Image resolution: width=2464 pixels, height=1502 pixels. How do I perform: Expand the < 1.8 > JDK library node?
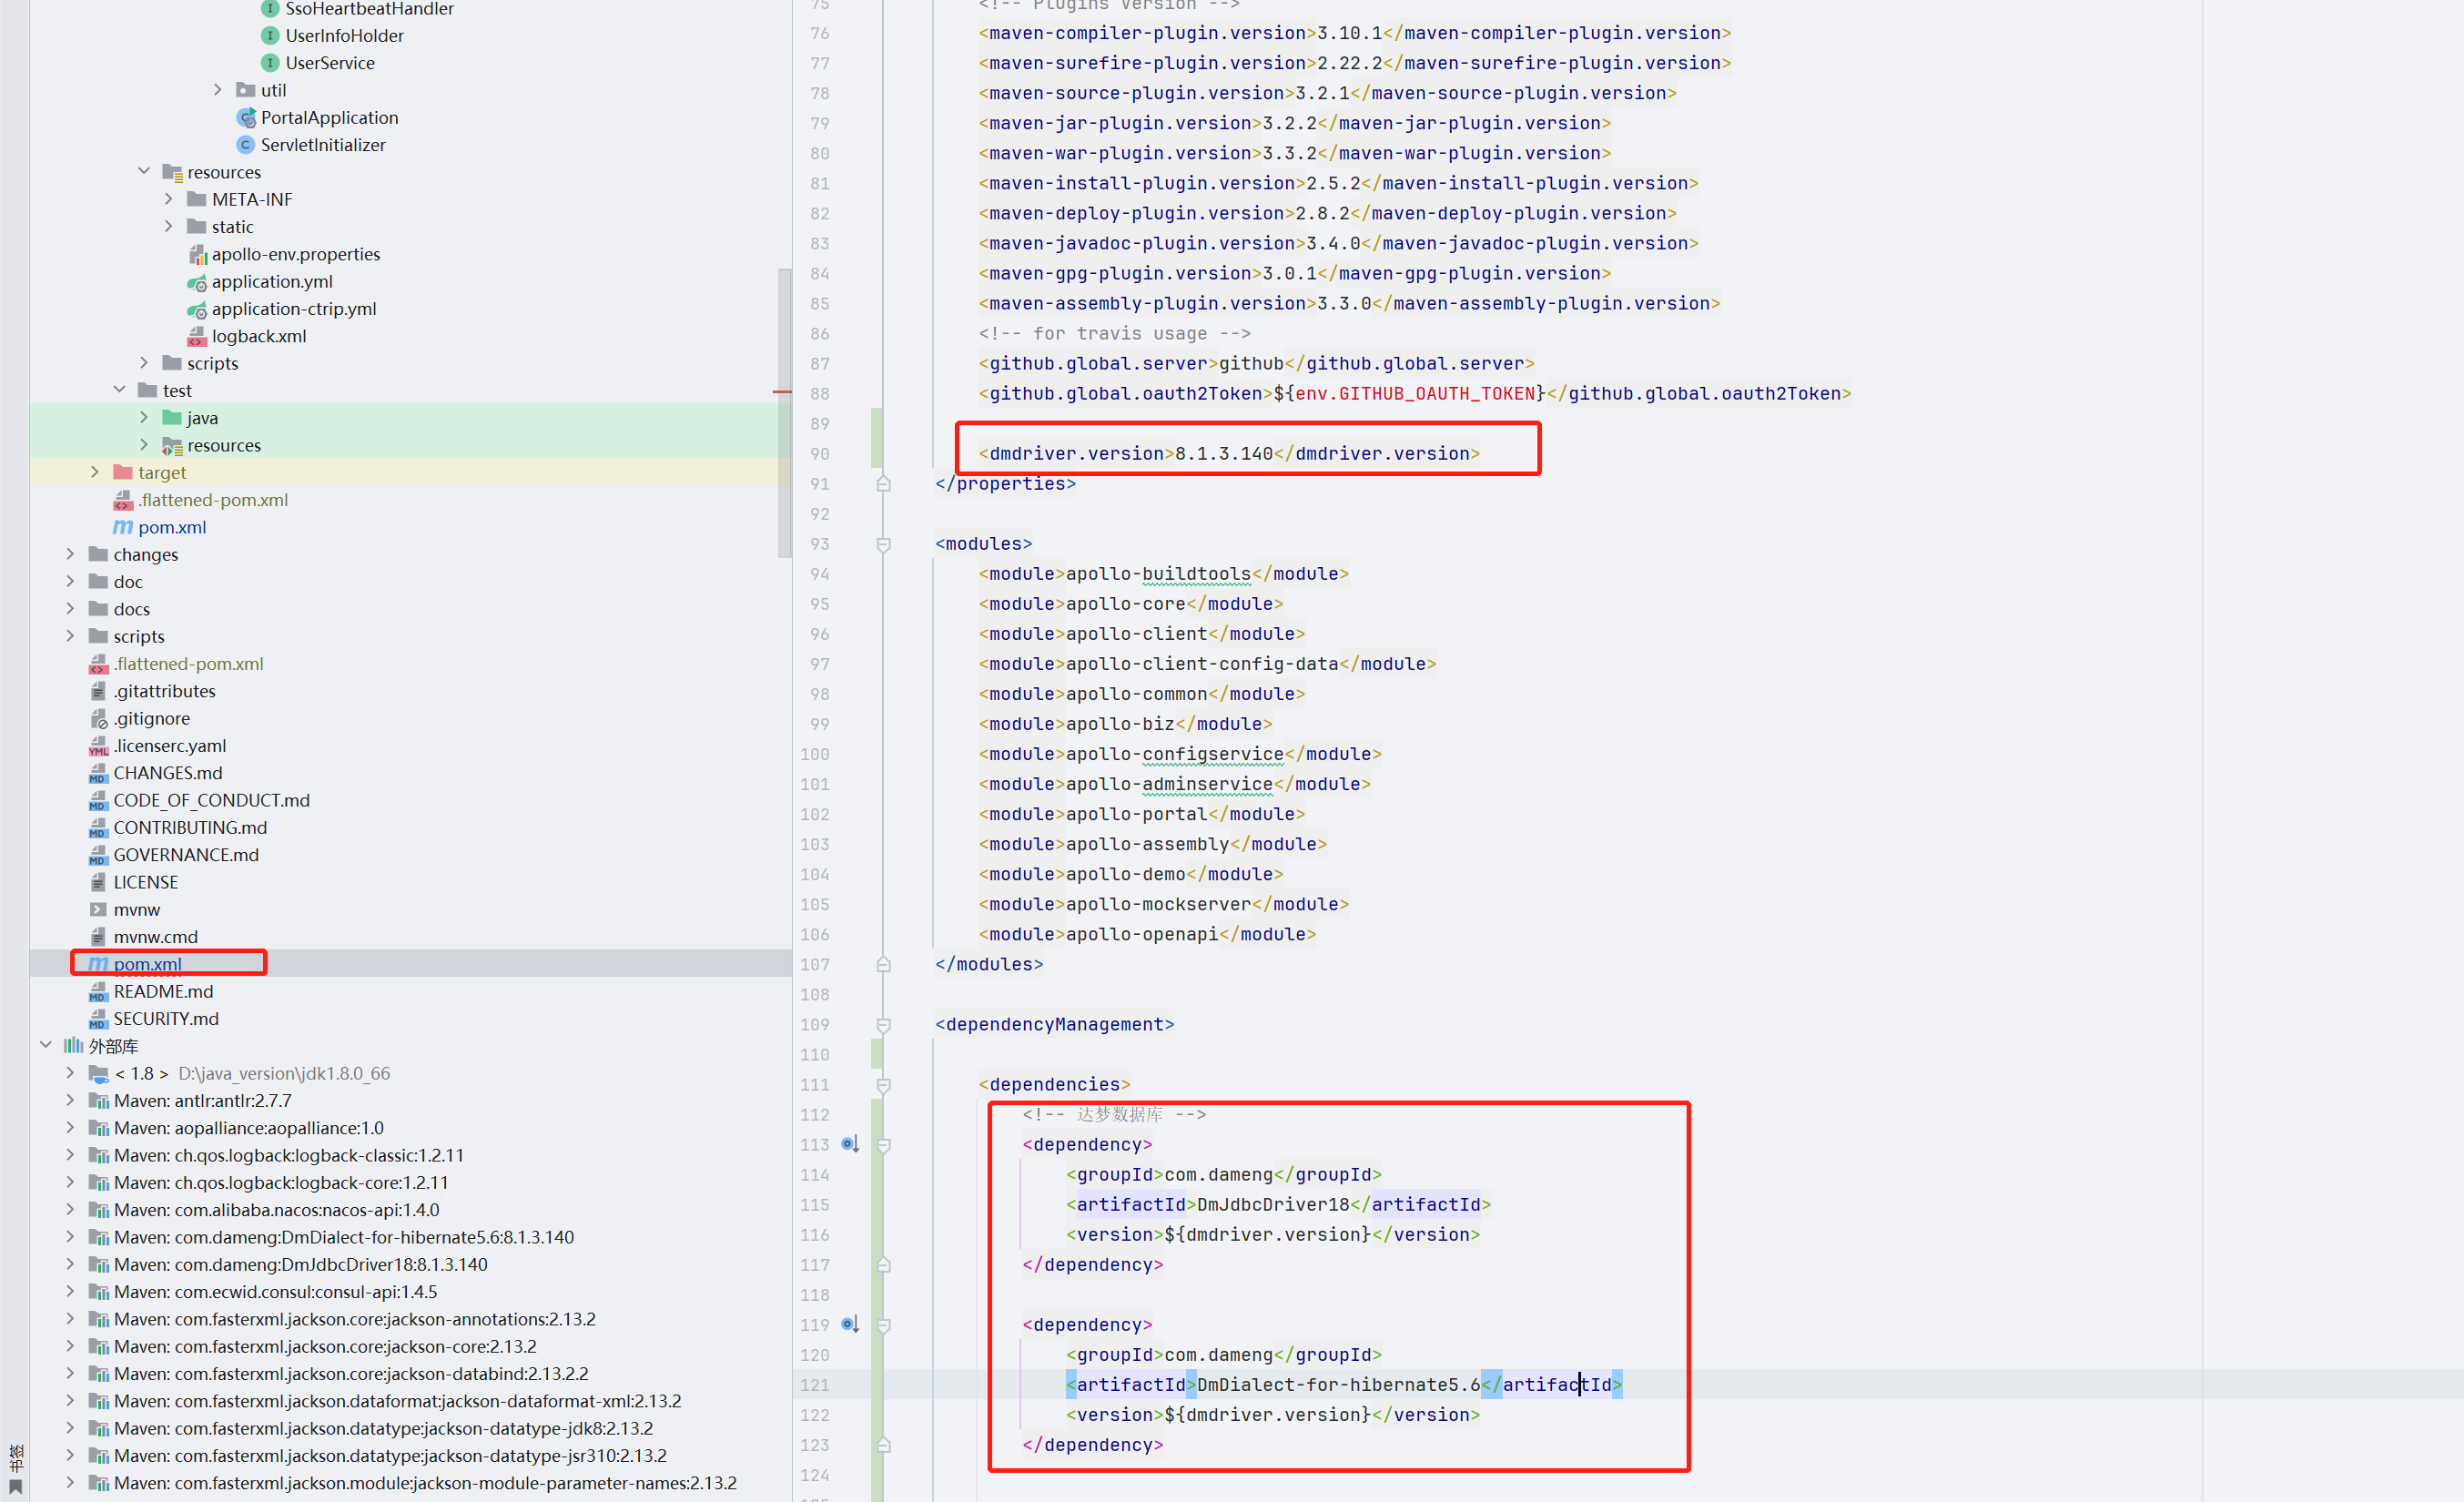pyautogui.click(x=70, y=1073)
